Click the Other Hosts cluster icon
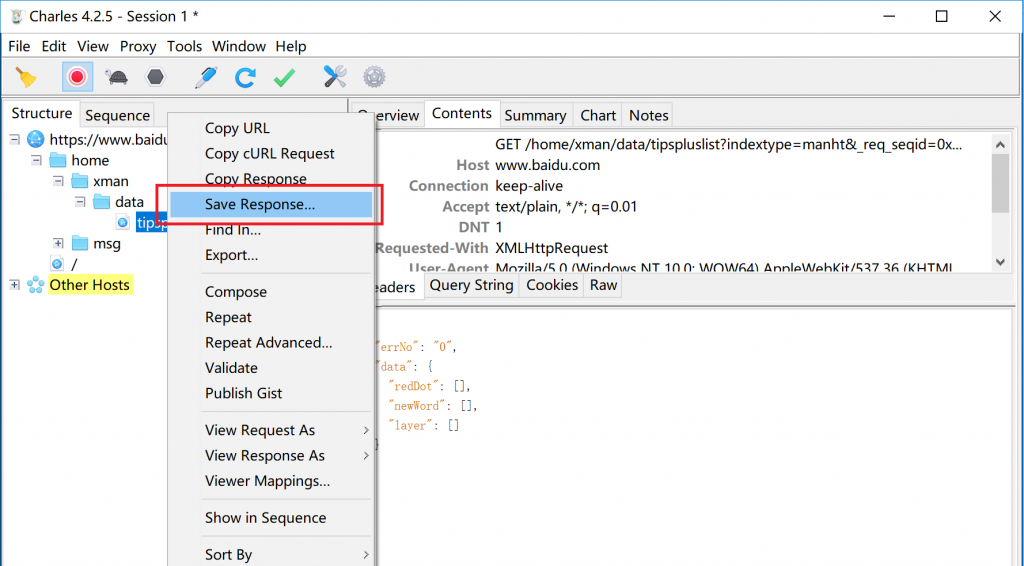The height and width of the screenshot is (566, 1024). coord(36,285)
